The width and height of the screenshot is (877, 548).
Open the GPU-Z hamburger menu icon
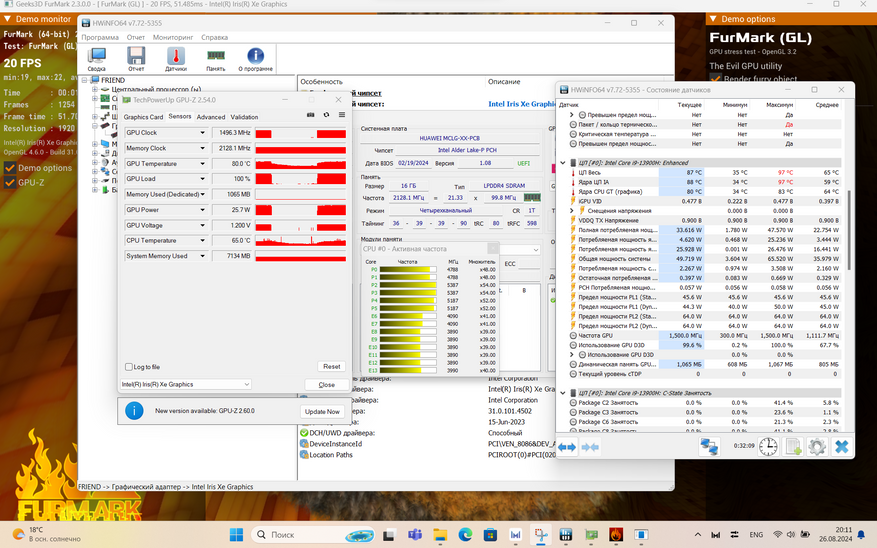[x=341, y=116]
